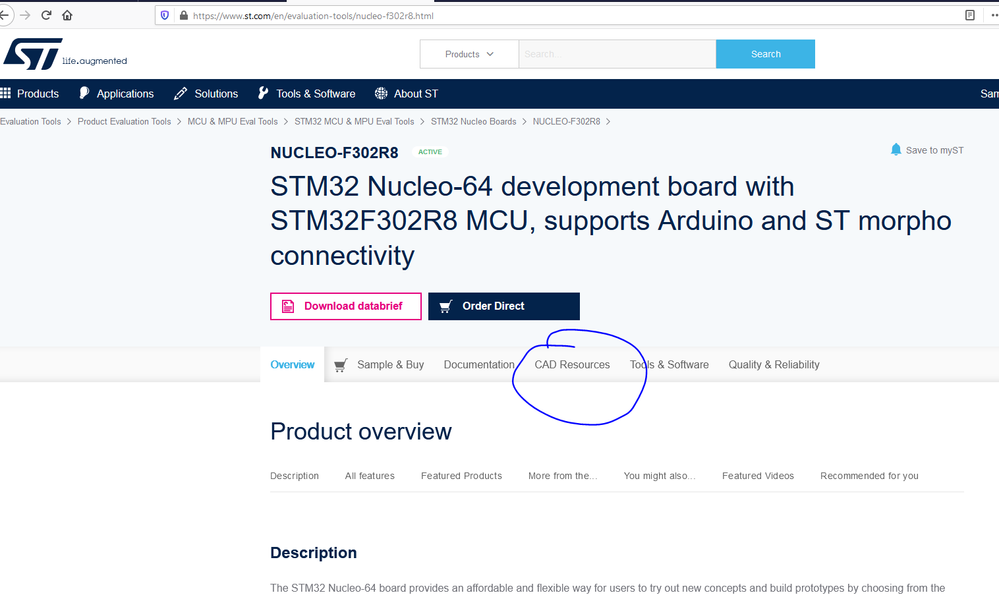The width and height of the screenshot is (999, 595).
Task: Jump to the Featured Videos section
Action: pos(758,476)
